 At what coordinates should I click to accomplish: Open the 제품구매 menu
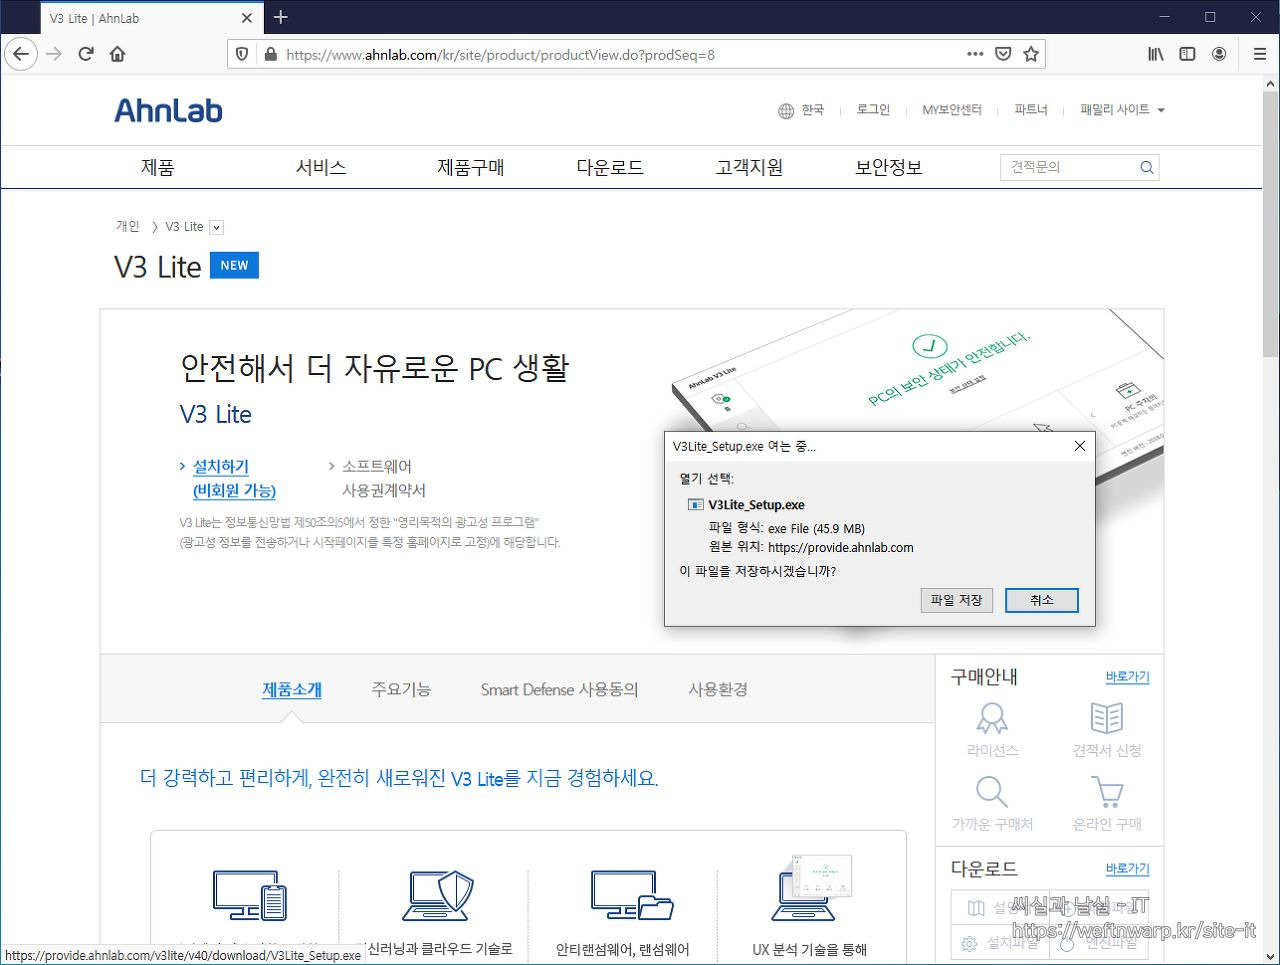pyautogui.click(x=470, y=167)
